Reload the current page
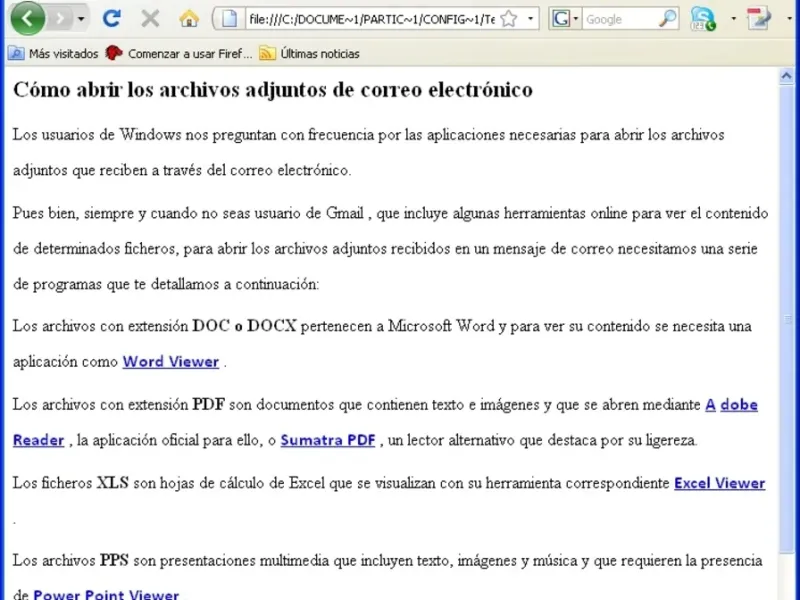 tap(111, 19)
